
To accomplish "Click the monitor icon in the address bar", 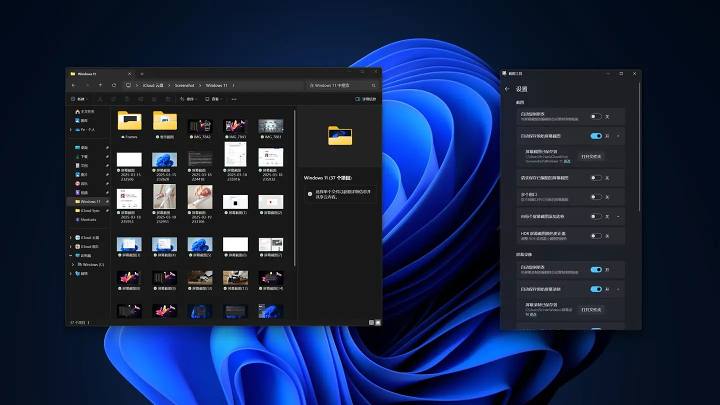I will (x=129, y=85).
